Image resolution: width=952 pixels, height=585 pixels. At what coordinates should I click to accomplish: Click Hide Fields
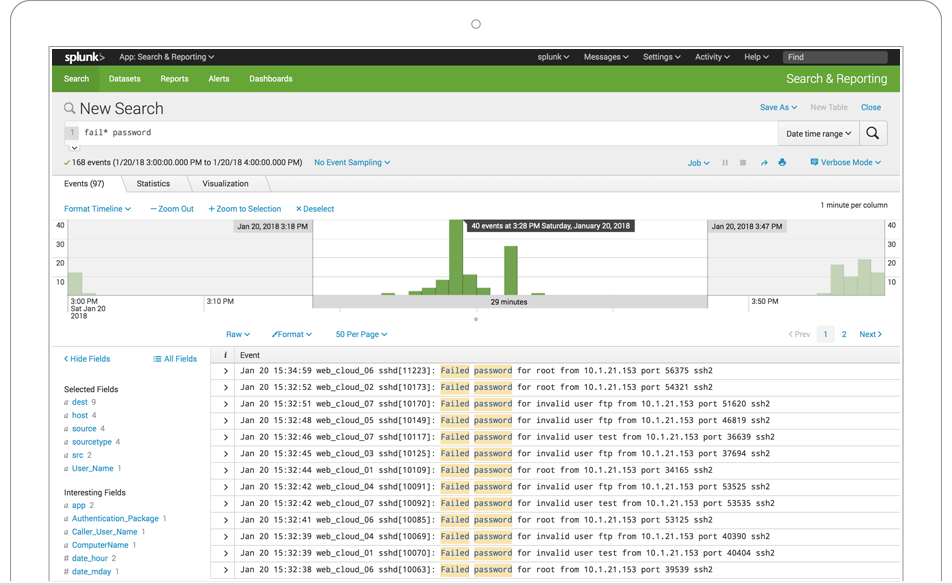[x=87, y=359]
